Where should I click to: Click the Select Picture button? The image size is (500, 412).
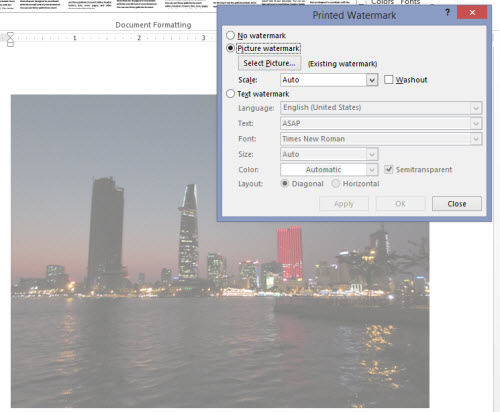coord(269,63)
